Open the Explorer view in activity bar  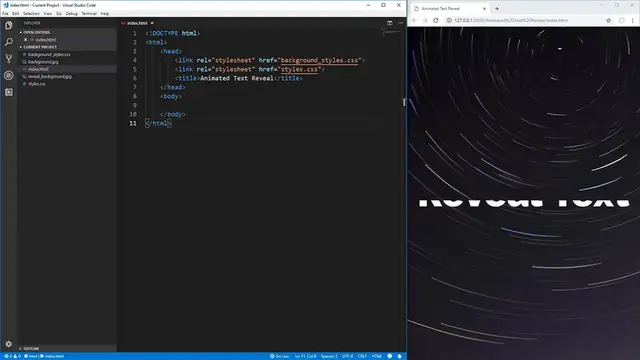point(9,25)
